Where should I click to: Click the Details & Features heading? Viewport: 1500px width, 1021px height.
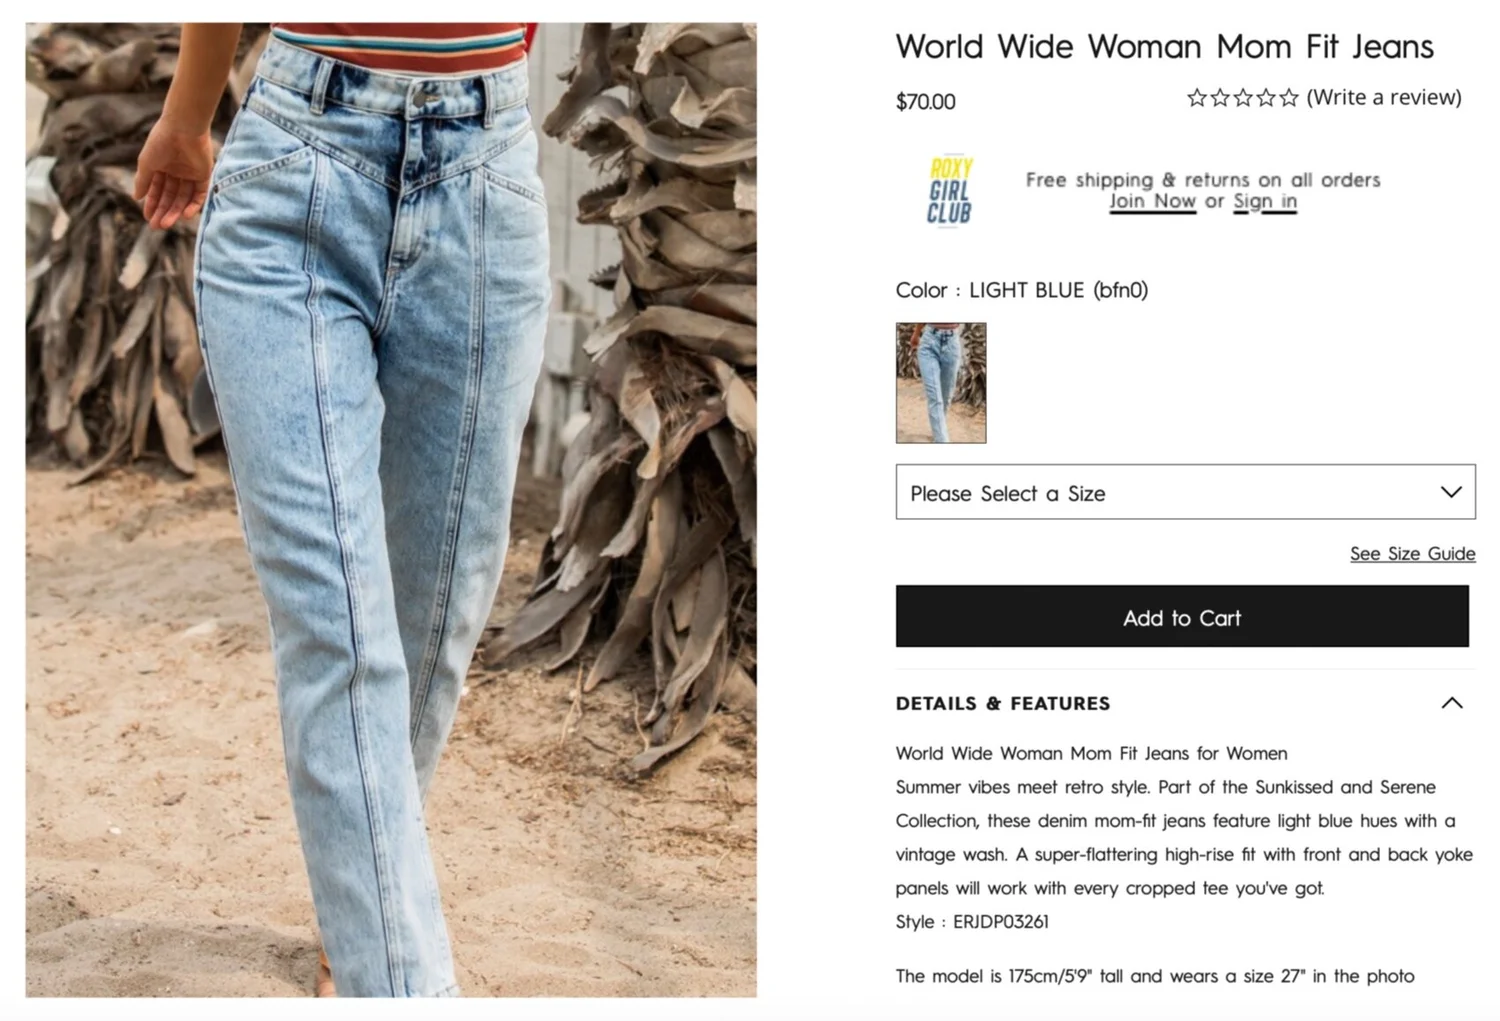pyautogui.click(x=1002, y=703)
